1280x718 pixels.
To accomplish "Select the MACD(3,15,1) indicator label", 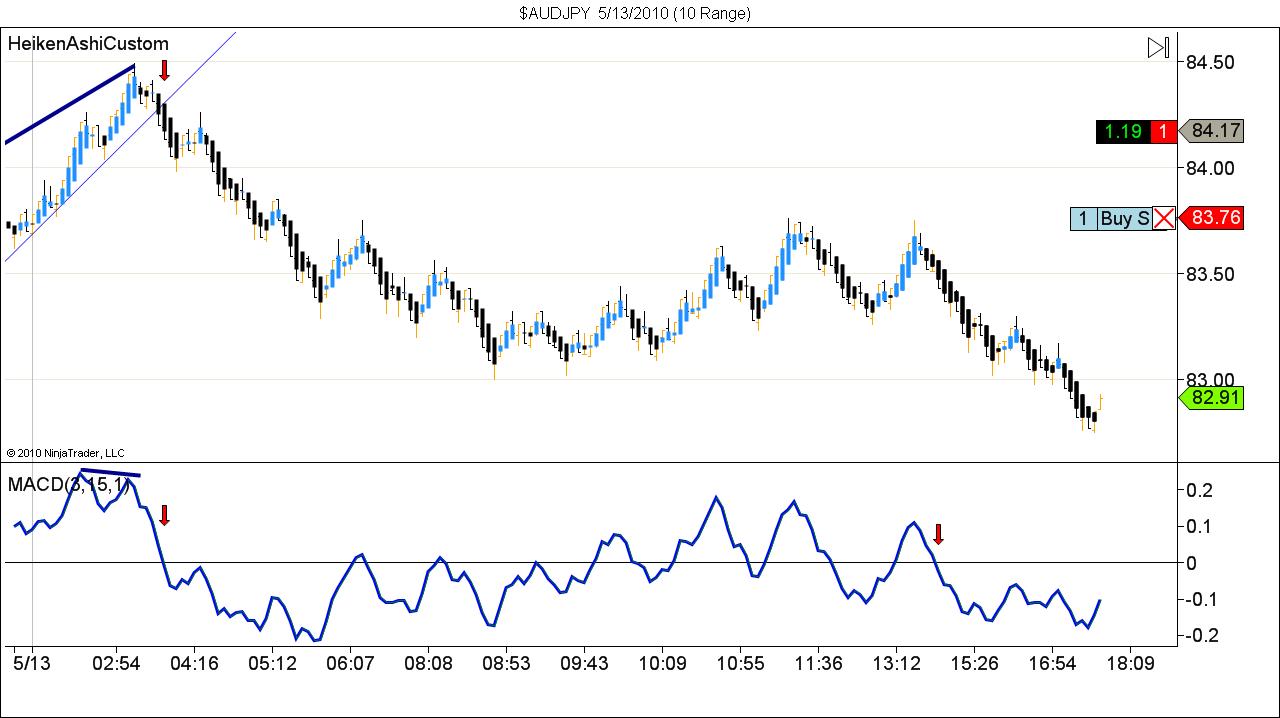I will (60, 486).
